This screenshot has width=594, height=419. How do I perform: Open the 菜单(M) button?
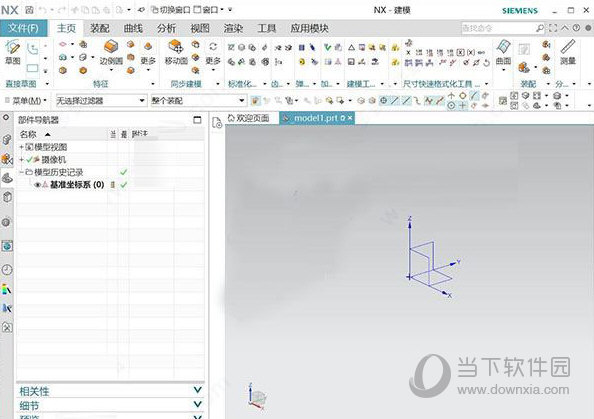pyautogui.click(x=25, y=101)
